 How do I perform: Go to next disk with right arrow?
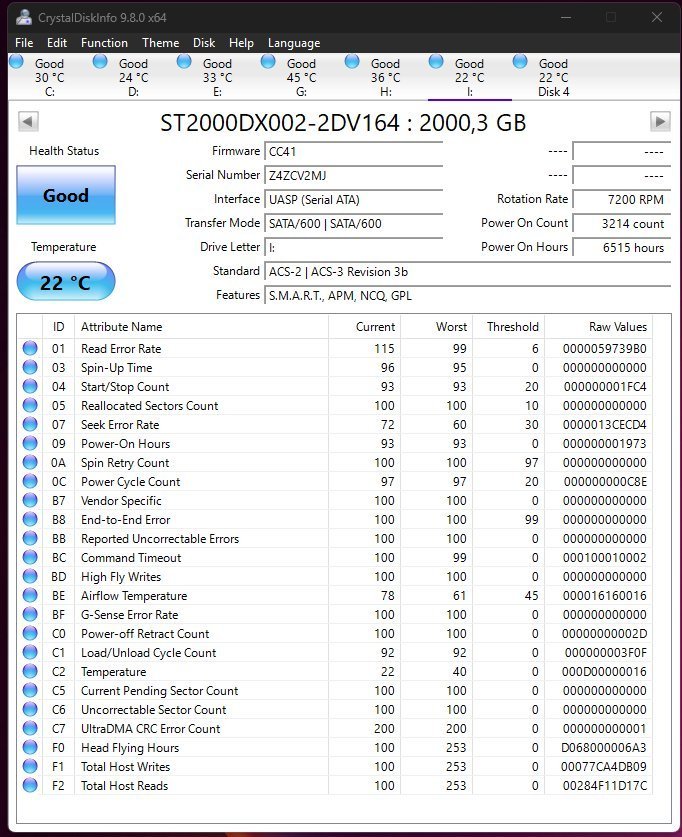(x=659, y=122)
